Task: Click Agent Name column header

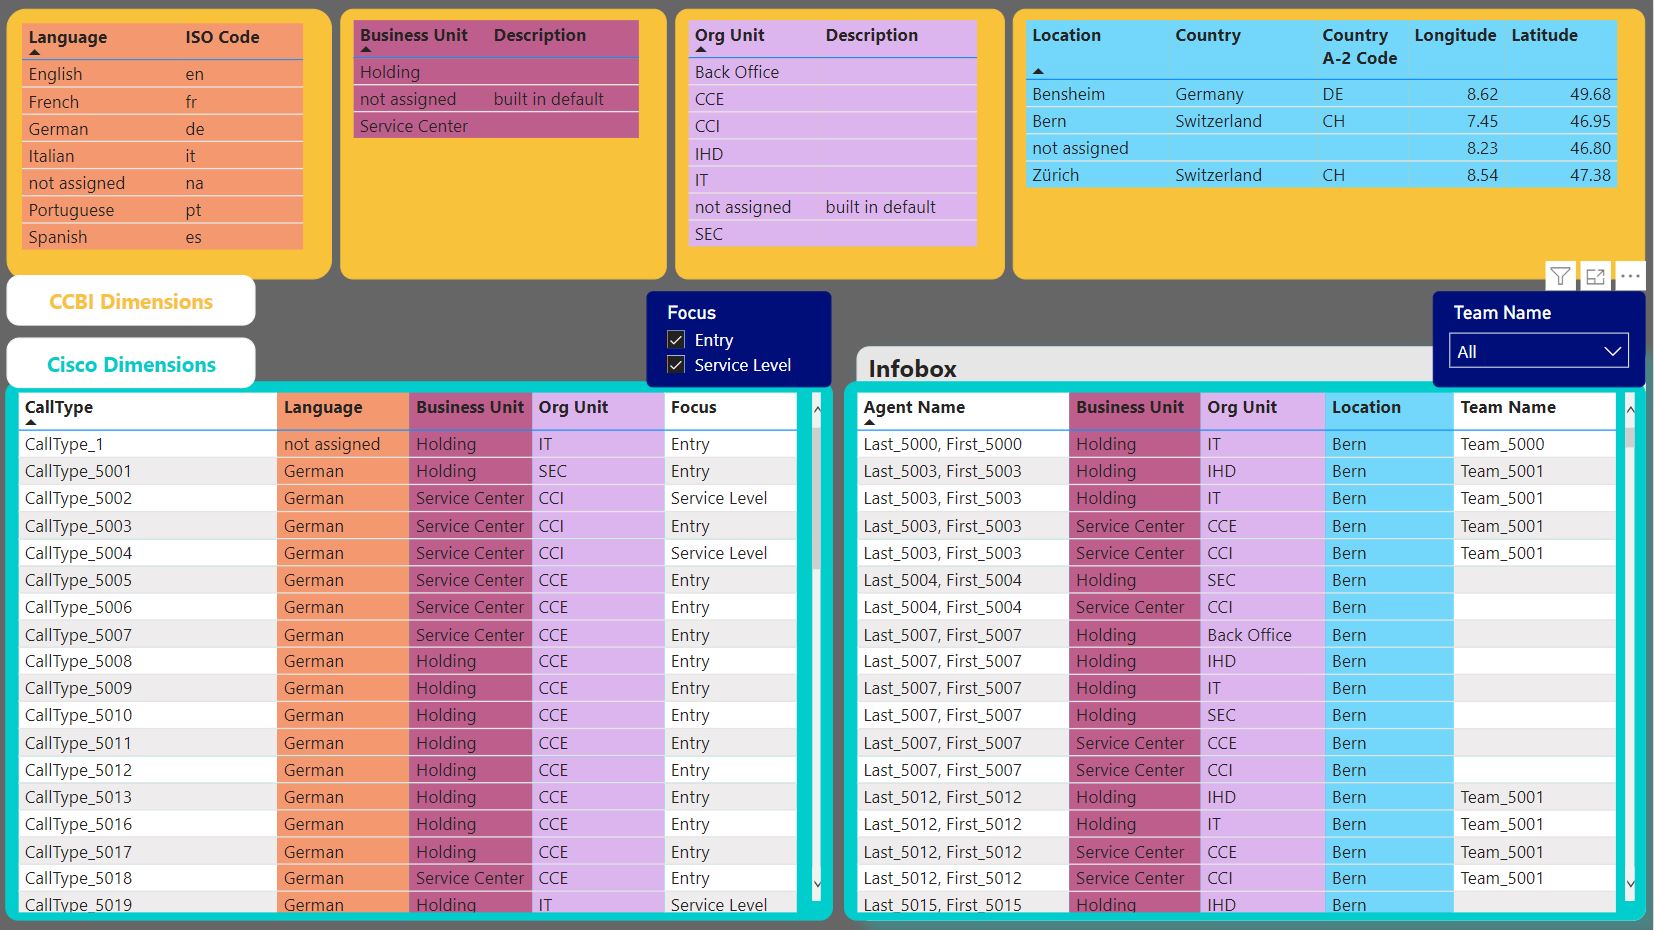Action: point(914,407)
